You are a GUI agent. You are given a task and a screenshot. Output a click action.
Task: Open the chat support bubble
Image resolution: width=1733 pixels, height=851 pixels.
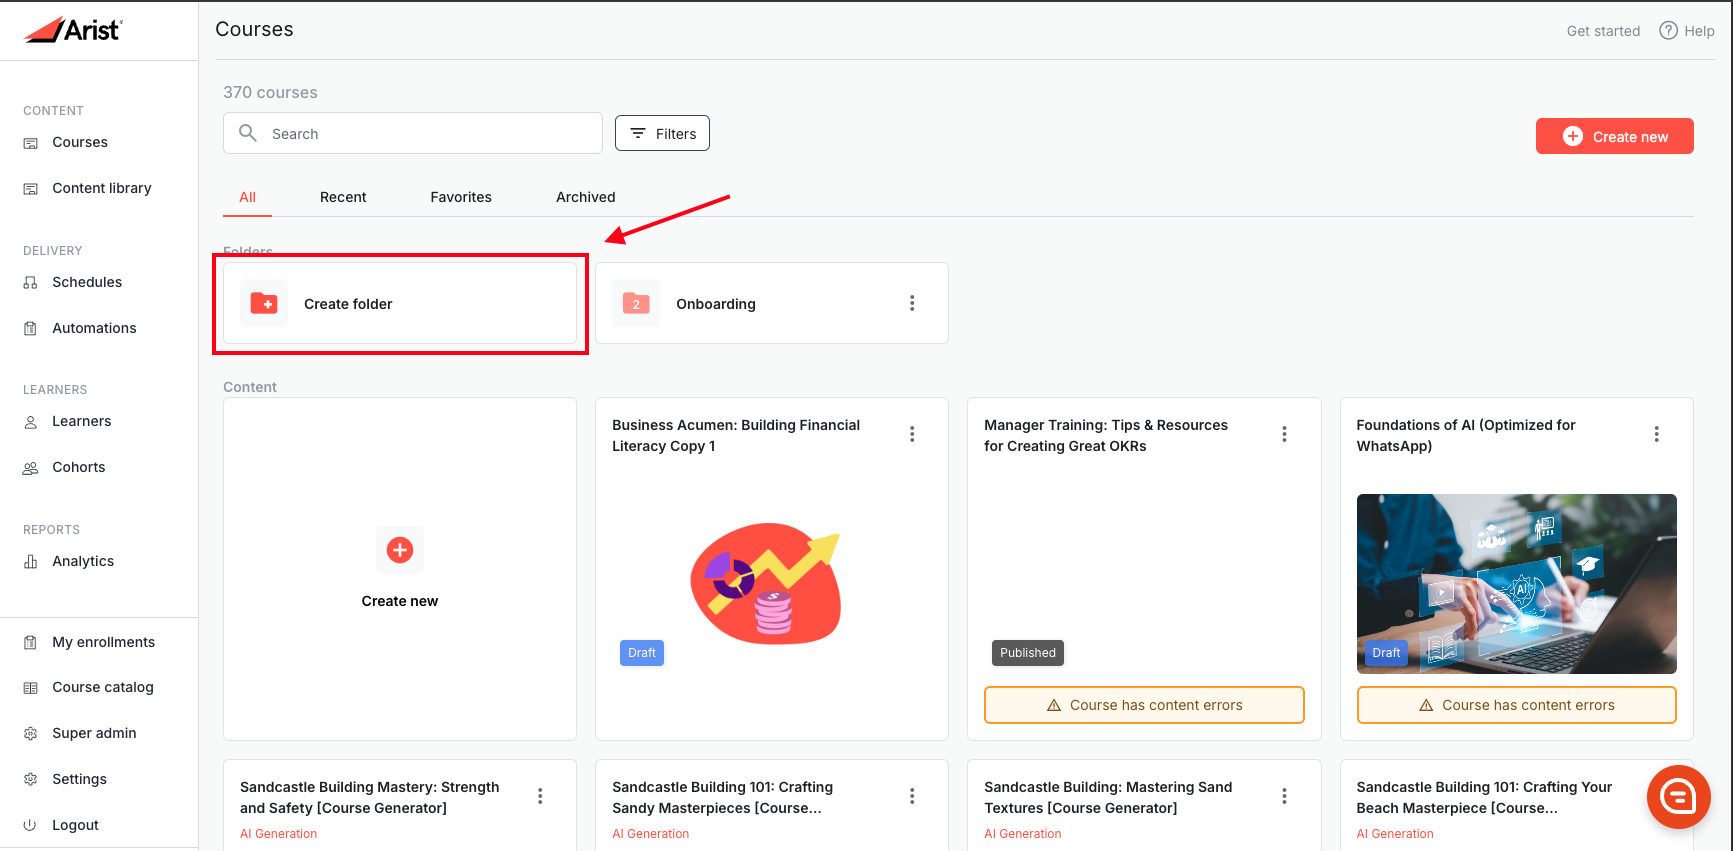click(1678, 797)
